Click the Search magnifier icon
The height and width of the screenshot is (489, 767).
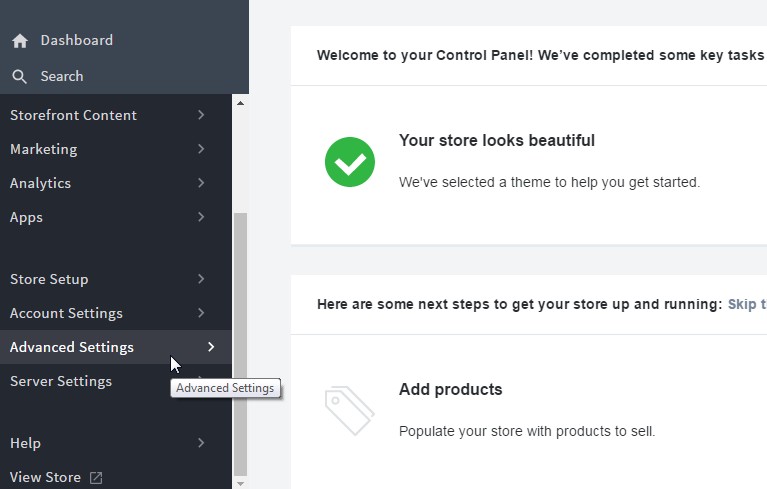pos(19,76)
